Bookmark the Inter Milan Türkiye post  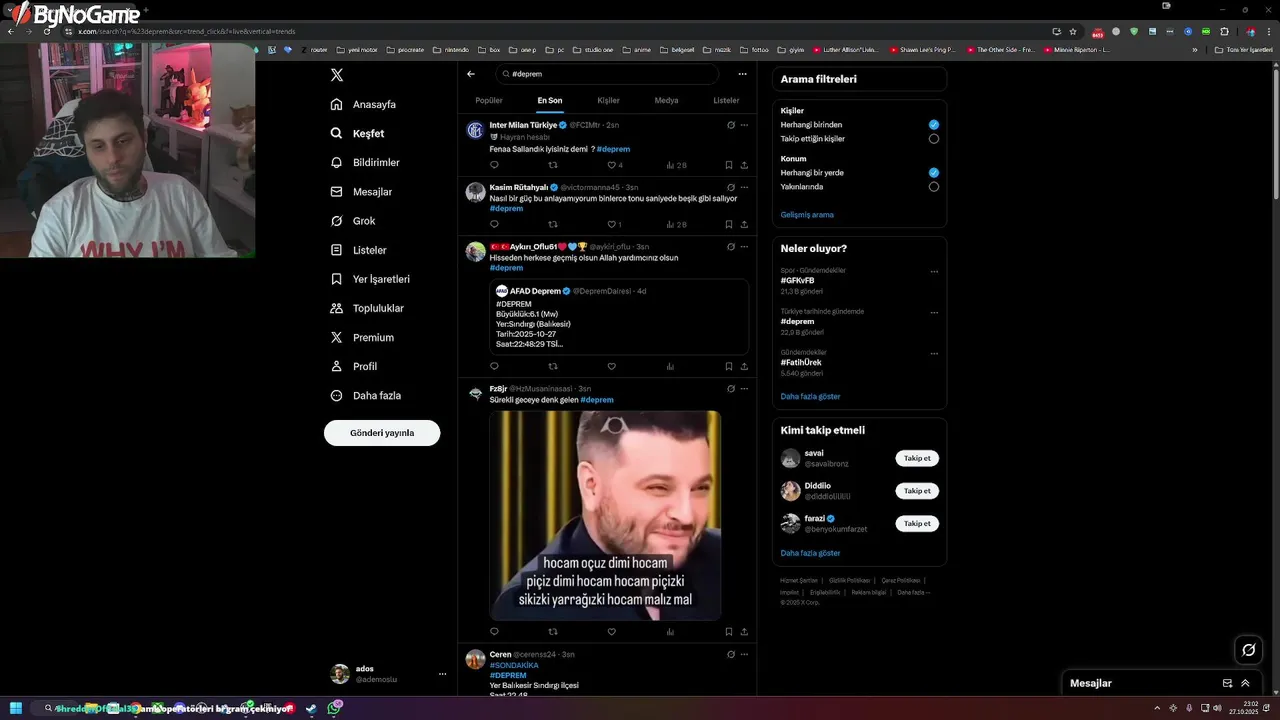pyautogui.click(x=728, y=165)
